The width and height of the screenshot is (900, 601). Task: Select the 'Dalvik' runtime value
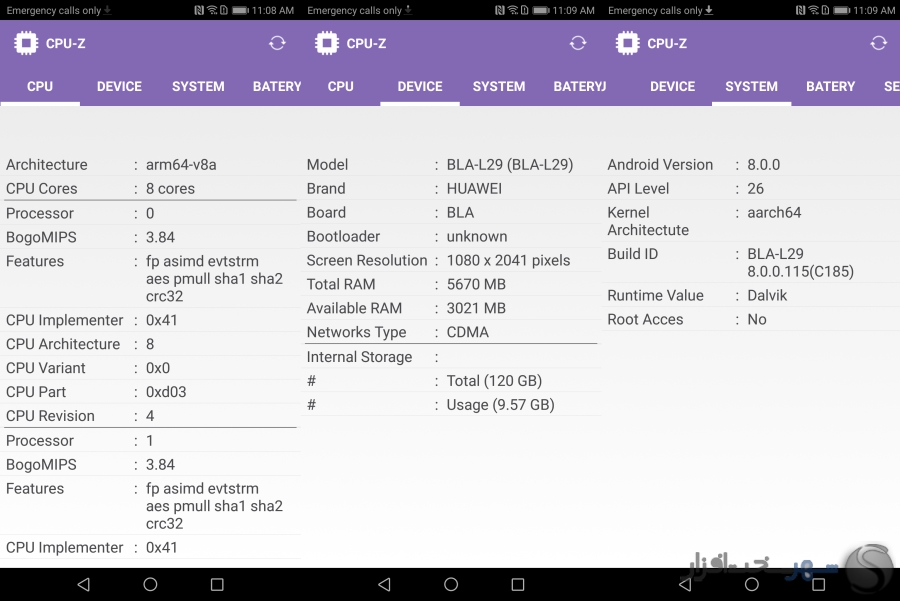tap(767, 296)
